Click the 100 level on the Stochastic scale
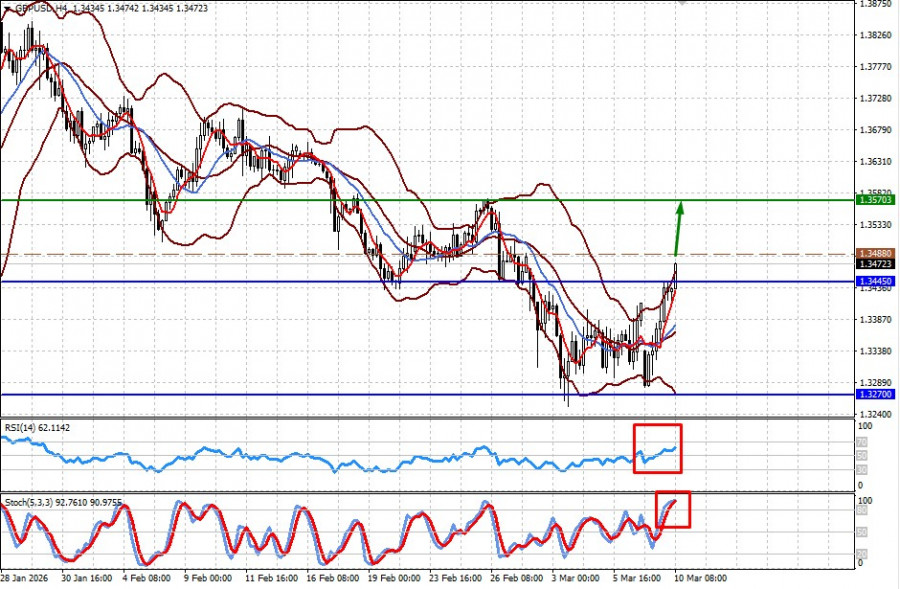The width and height of the screenshot is (900, 589). 864,501
